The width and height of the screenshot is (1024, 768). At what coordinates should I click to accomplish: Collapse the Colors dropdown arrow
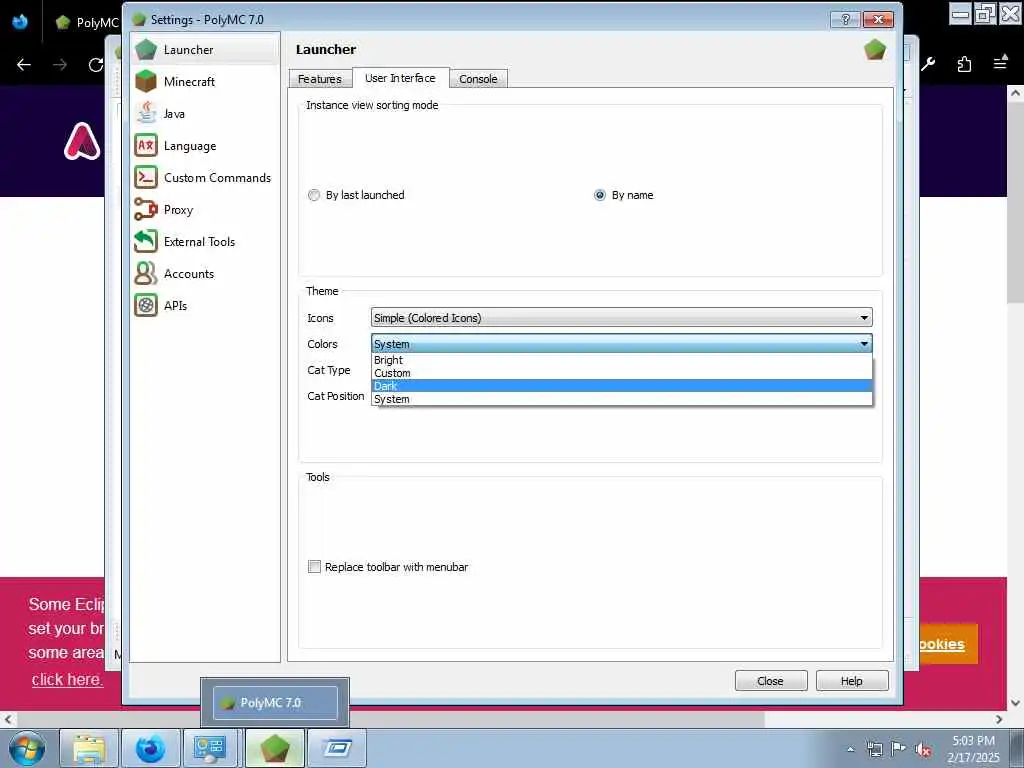click(864, 344)
